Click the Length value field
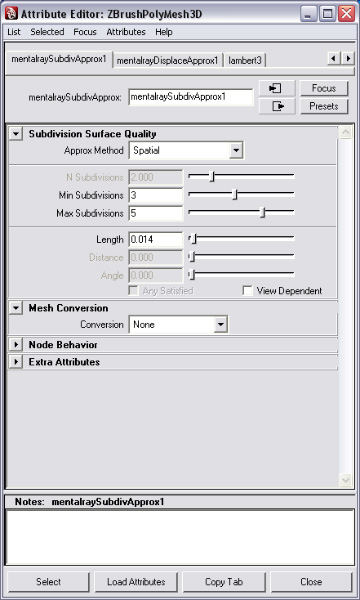Viewport: 360px width, 600px height. point(156,240)
